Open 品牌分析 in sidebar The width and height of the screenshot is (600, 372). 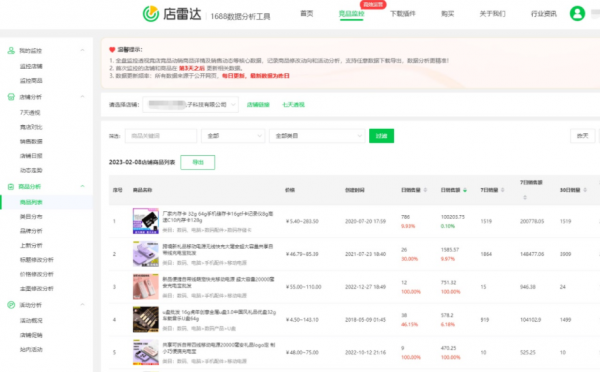tap(31, 231)
